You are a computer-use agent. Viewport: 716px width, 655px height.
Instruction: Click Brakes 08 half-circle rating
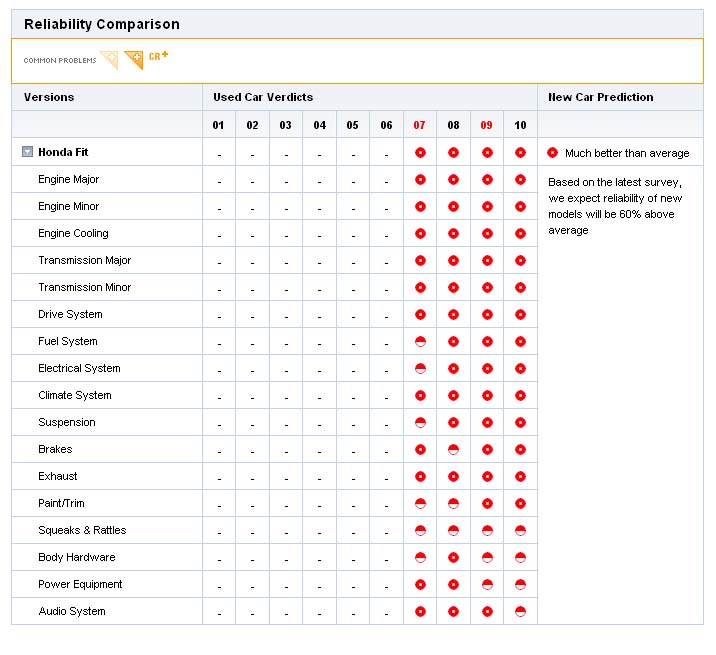pyautogui.click(x=453, y=449)
